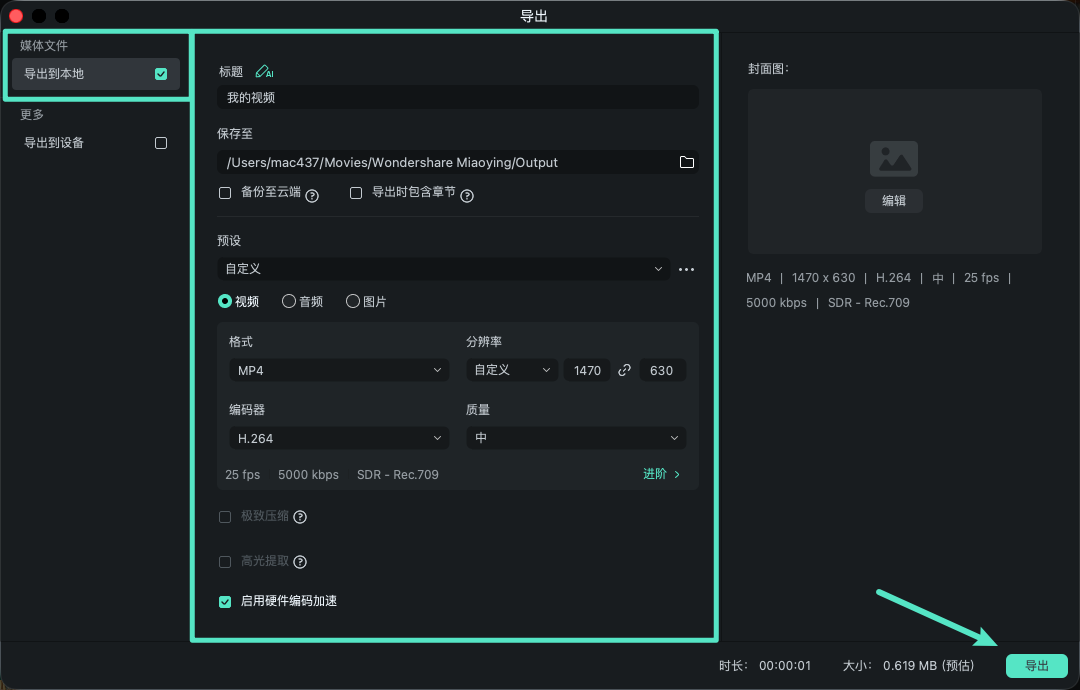Click the 导出 export button
Viewport: 1080px width, 690px height.
coord(1037,666)
